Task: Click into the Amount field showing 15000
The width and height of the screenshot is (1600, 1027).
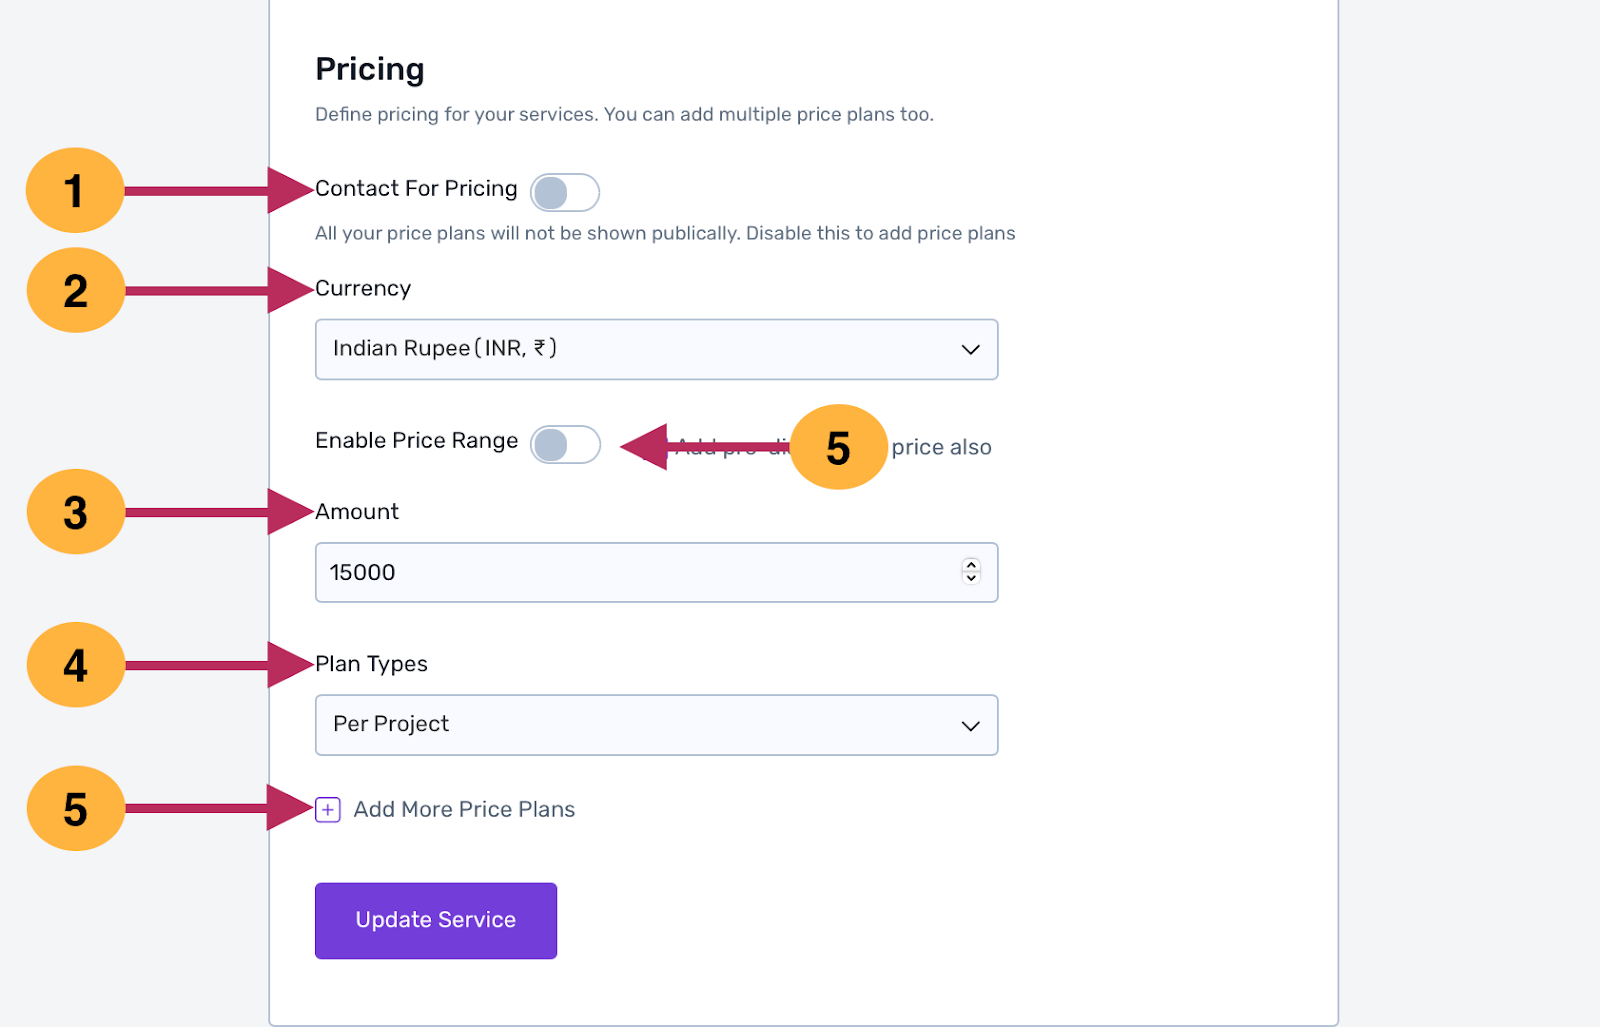Action: point(630,572)
